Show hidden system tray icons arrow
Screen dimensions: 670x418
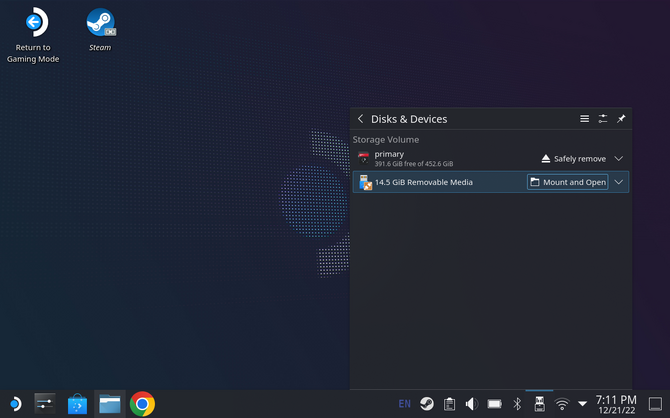(583, 404)
